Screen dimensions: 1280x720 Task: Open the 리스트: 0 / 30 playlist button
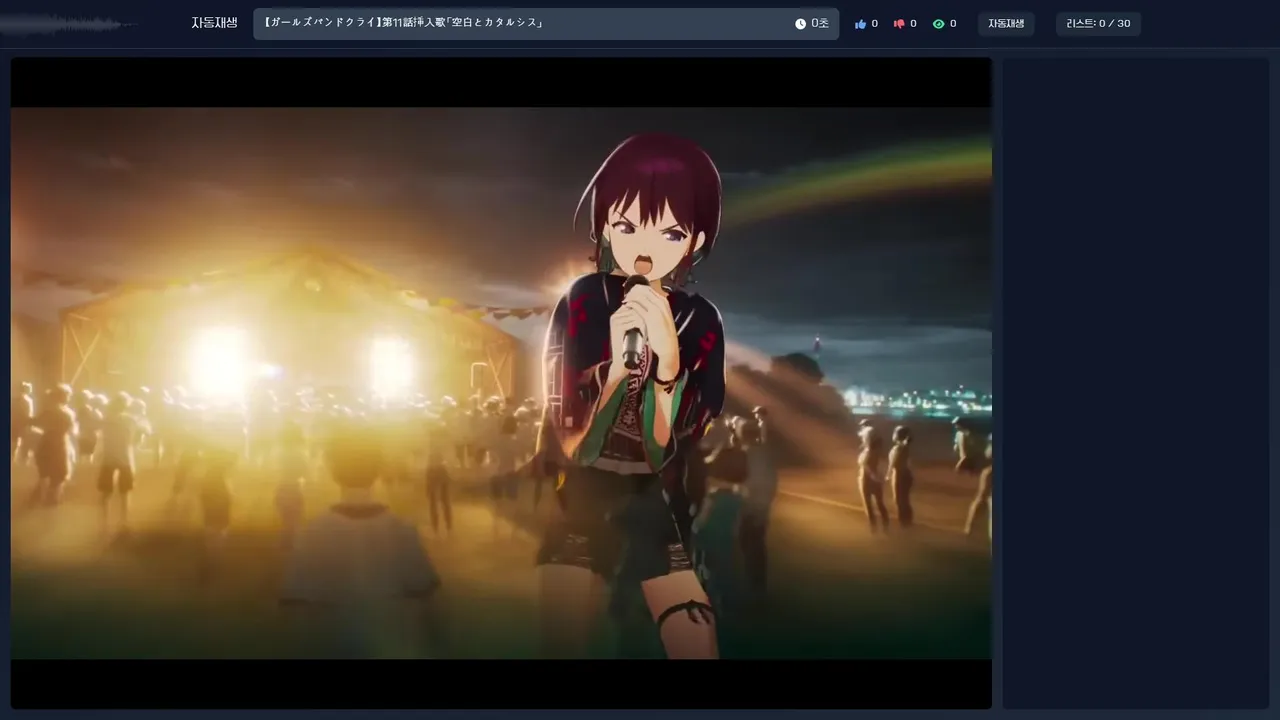(1098, 24)
